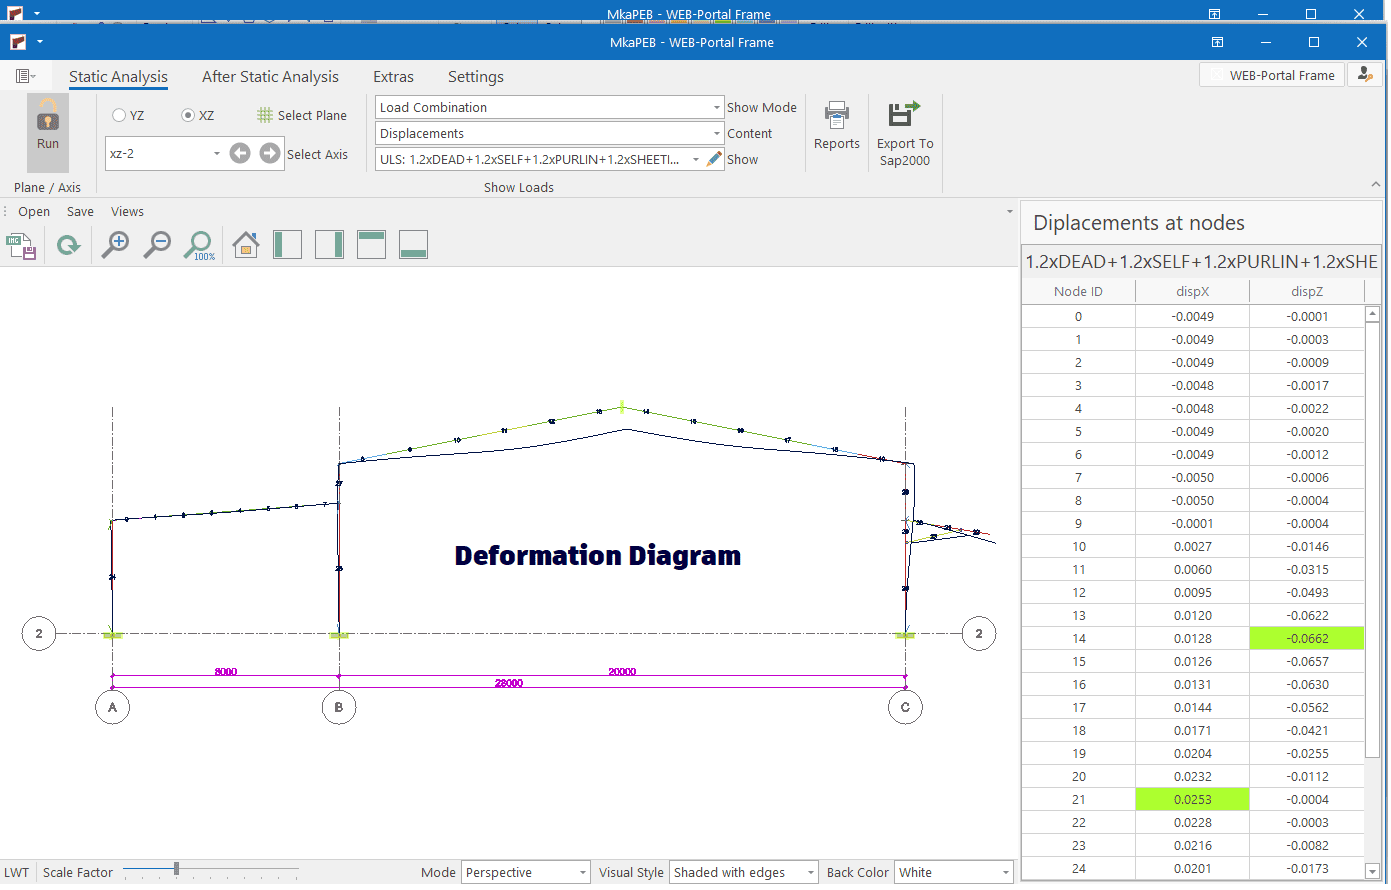This screenshot has height=890, width=1391.
Task: Click the Scale Factor slider handle
Action: (176, 869)
